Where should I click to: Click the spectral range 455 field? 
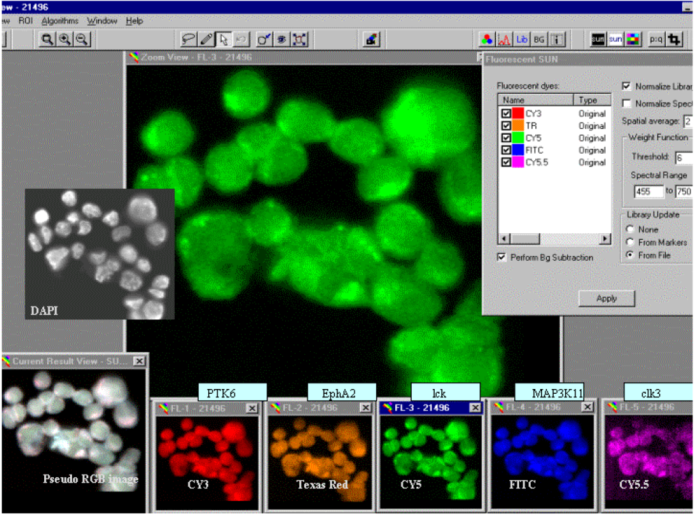pos(649,191)
